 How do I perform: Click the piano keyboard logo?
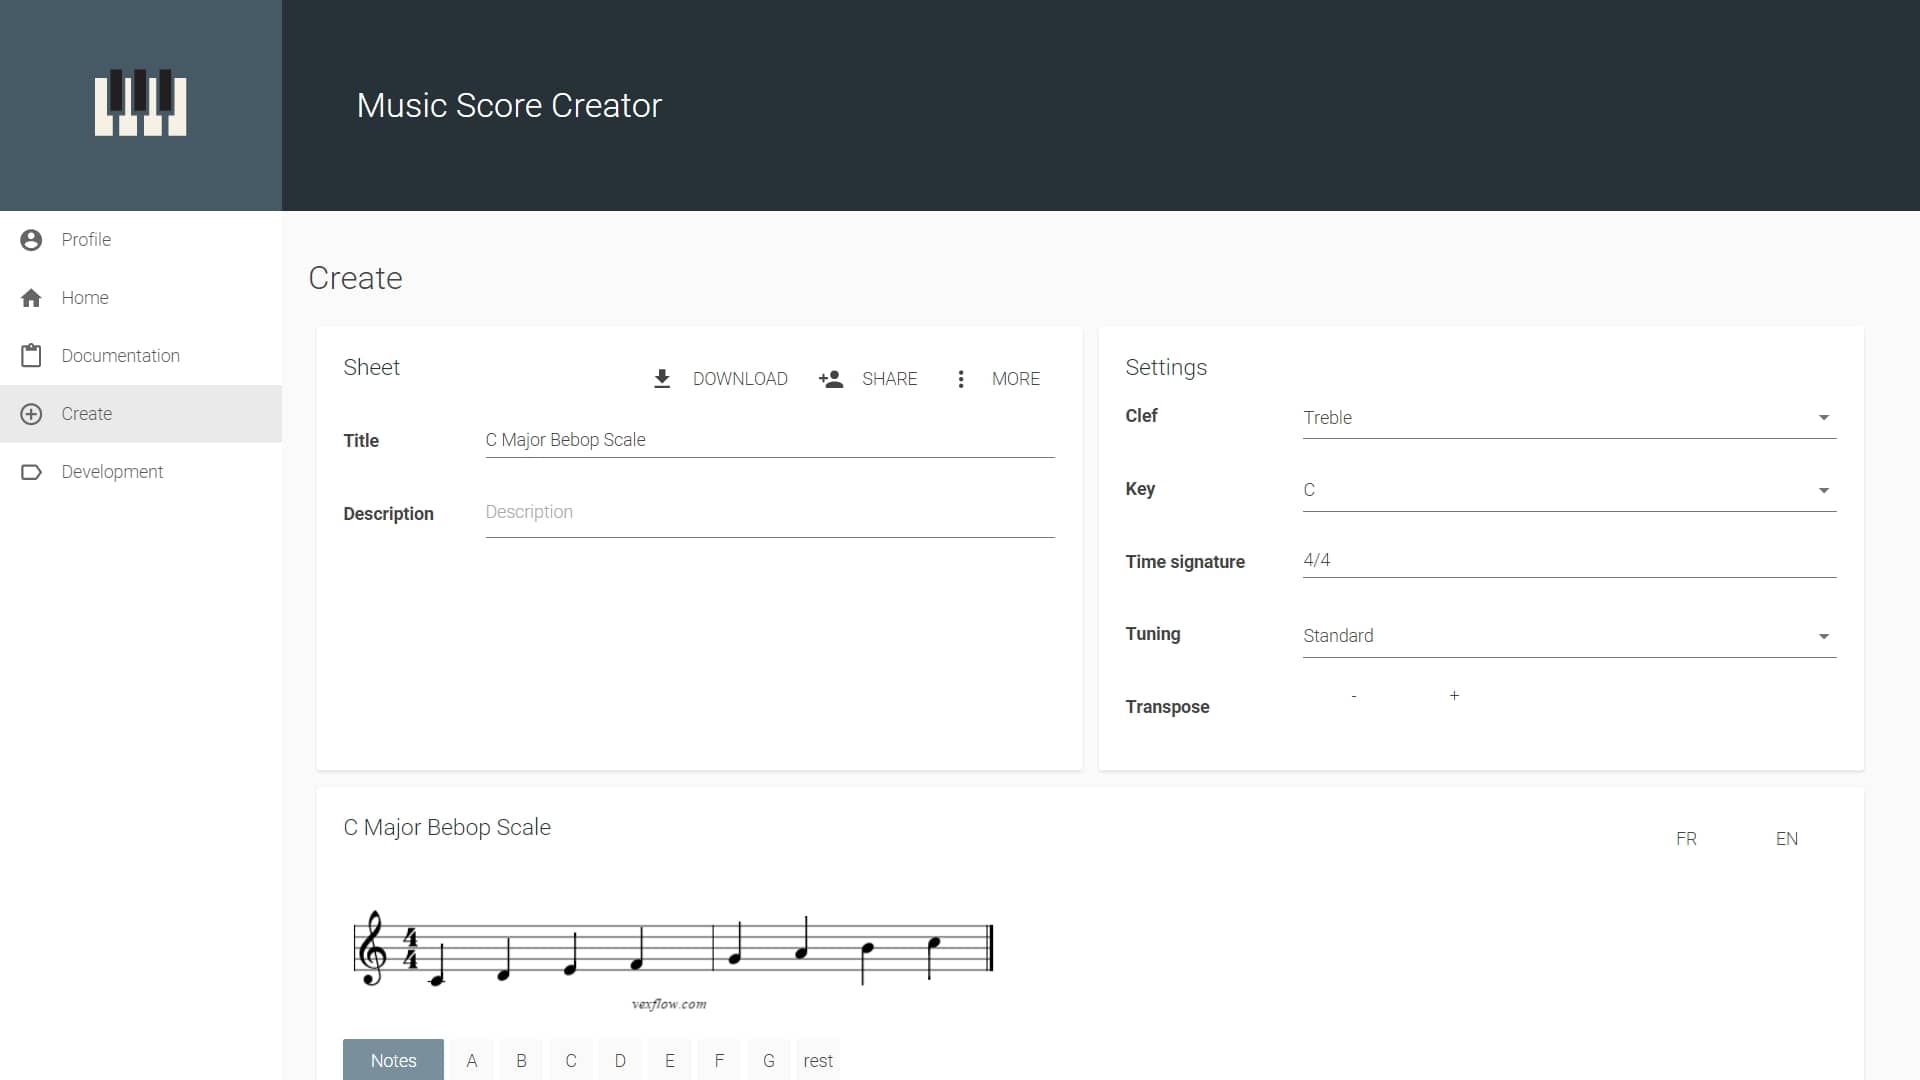(x=140, y=103)
